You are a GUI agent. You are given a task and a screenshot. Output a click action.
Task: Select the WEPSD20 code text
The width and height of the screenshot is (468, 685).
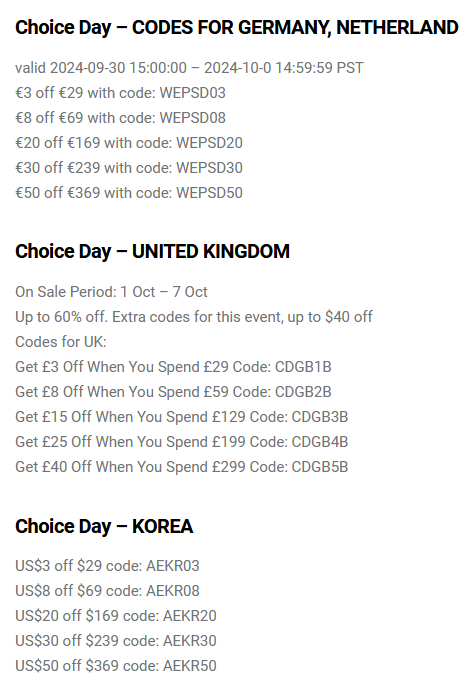point(209,143)
